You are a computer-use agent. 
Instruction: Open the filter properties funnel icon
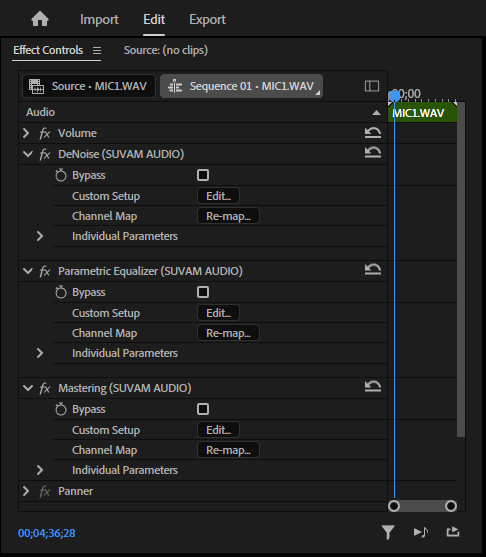click(x=388, y=532)
